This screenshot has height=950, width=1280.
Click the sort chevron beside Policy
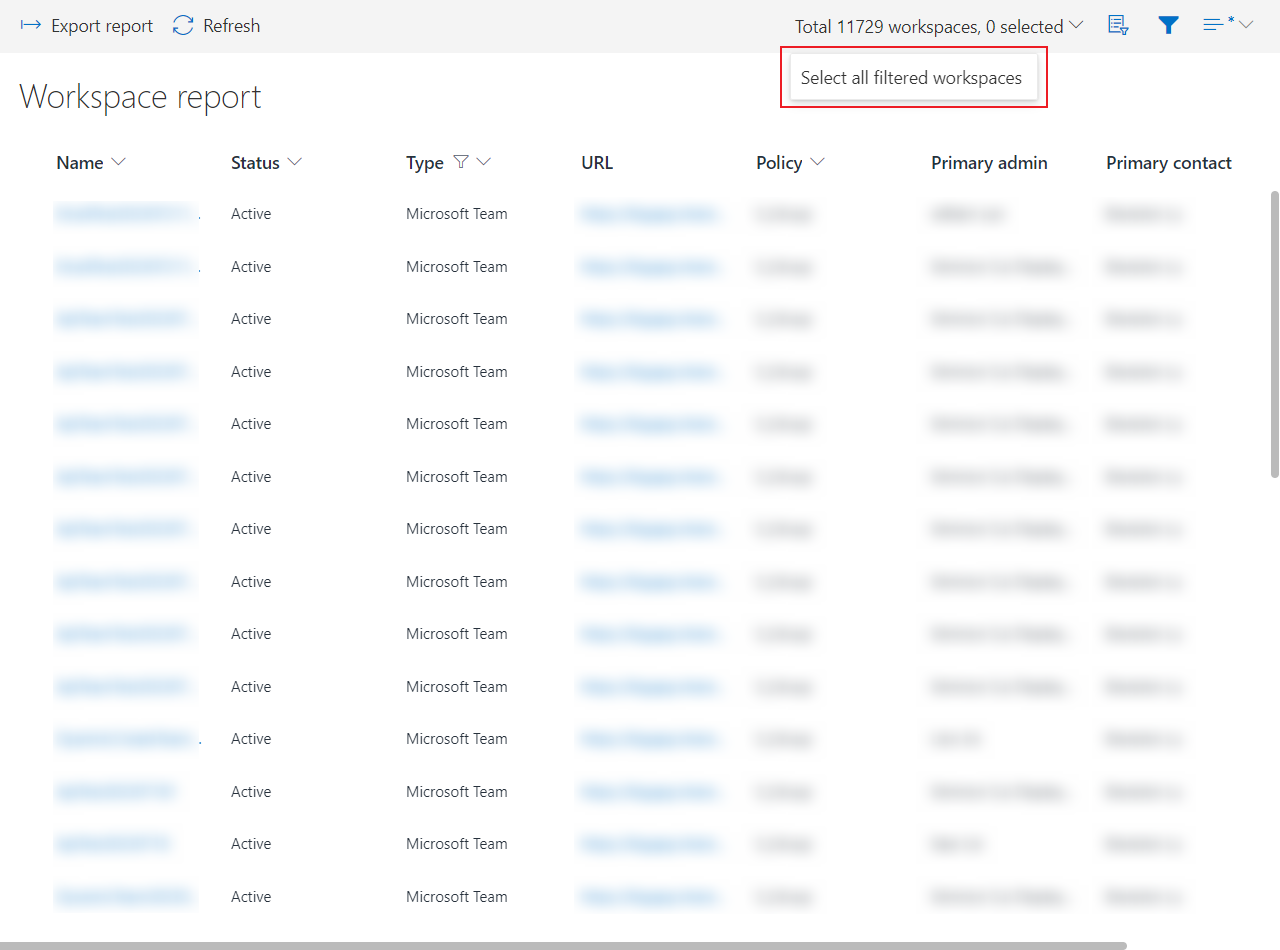click(x=818, y=162)
